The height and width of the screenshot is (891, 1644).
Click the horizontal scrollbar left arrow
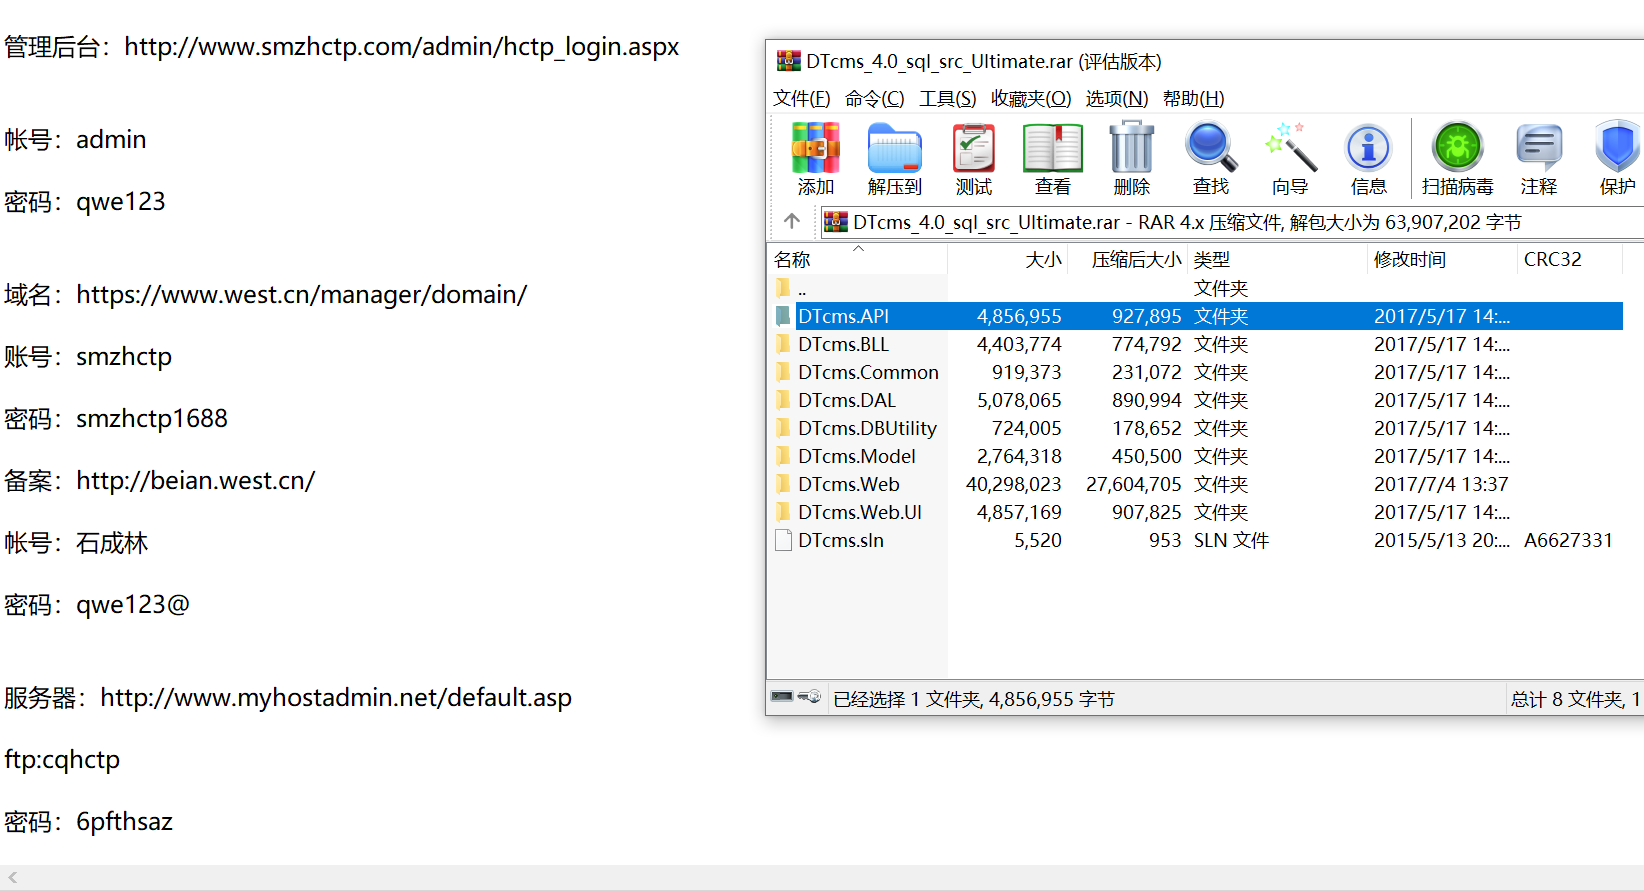[x=12, y=877]
